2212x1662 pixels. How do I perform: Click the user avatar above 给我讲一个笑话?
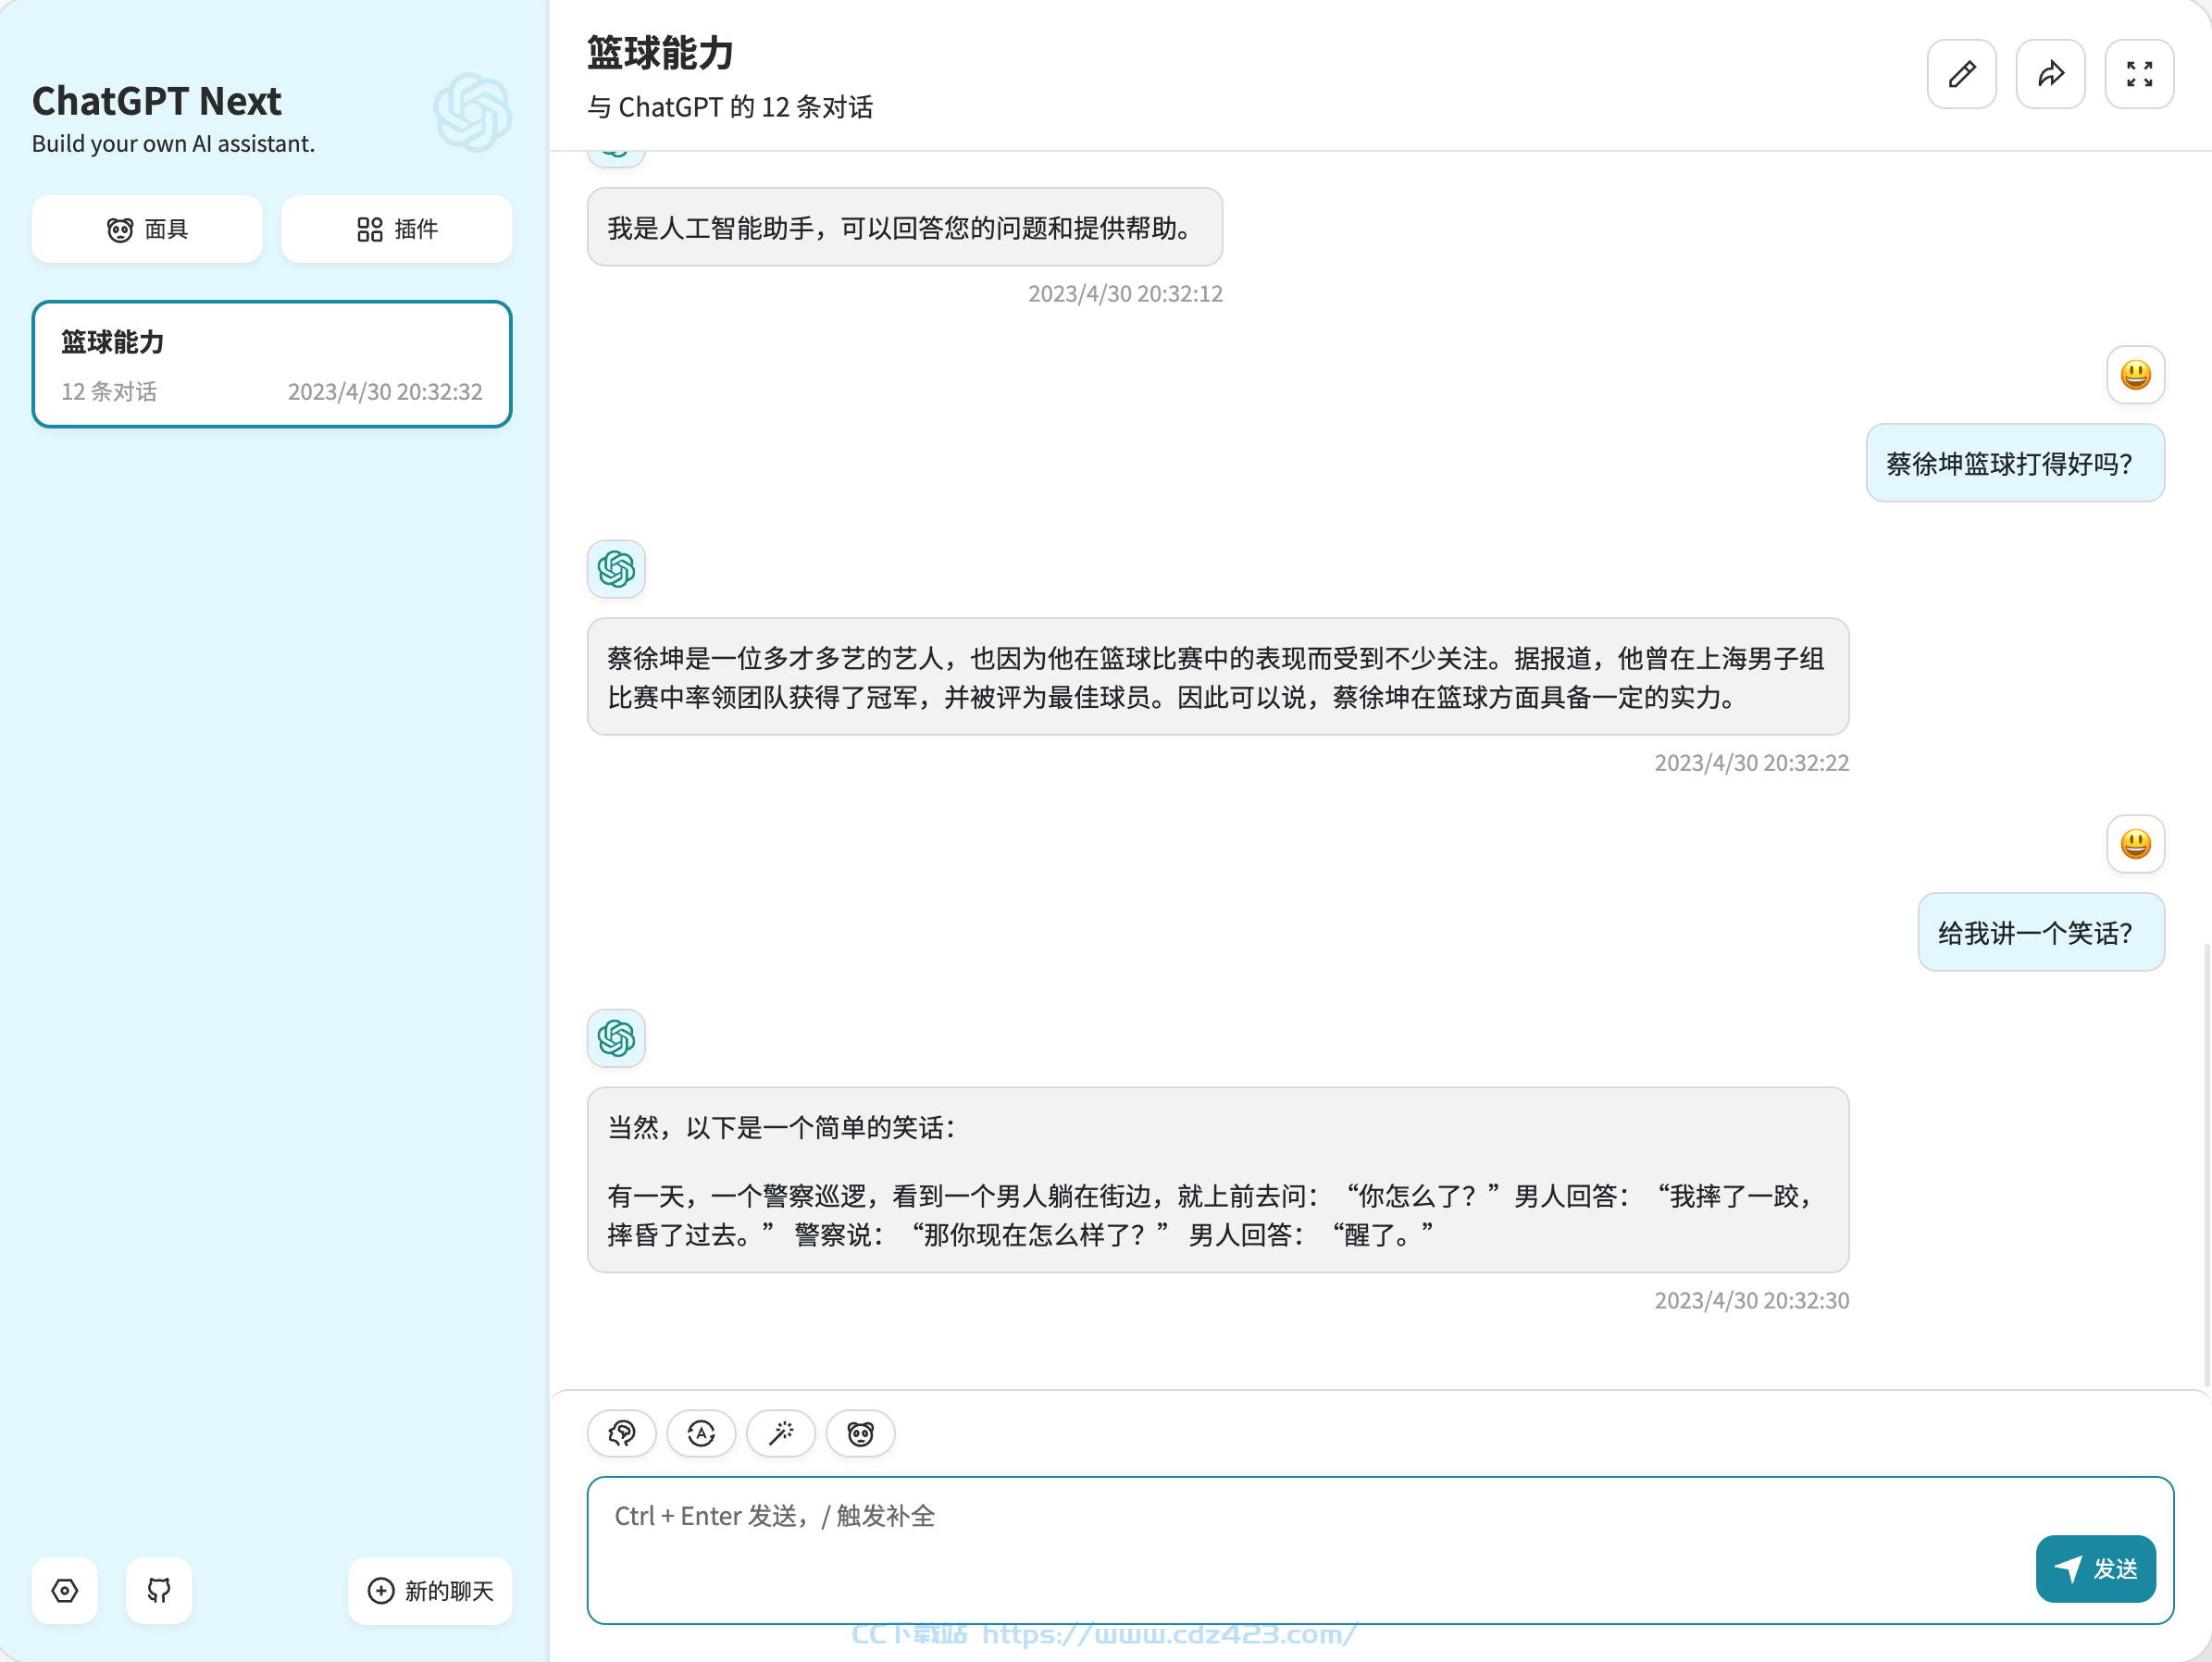click(2136, 844)
